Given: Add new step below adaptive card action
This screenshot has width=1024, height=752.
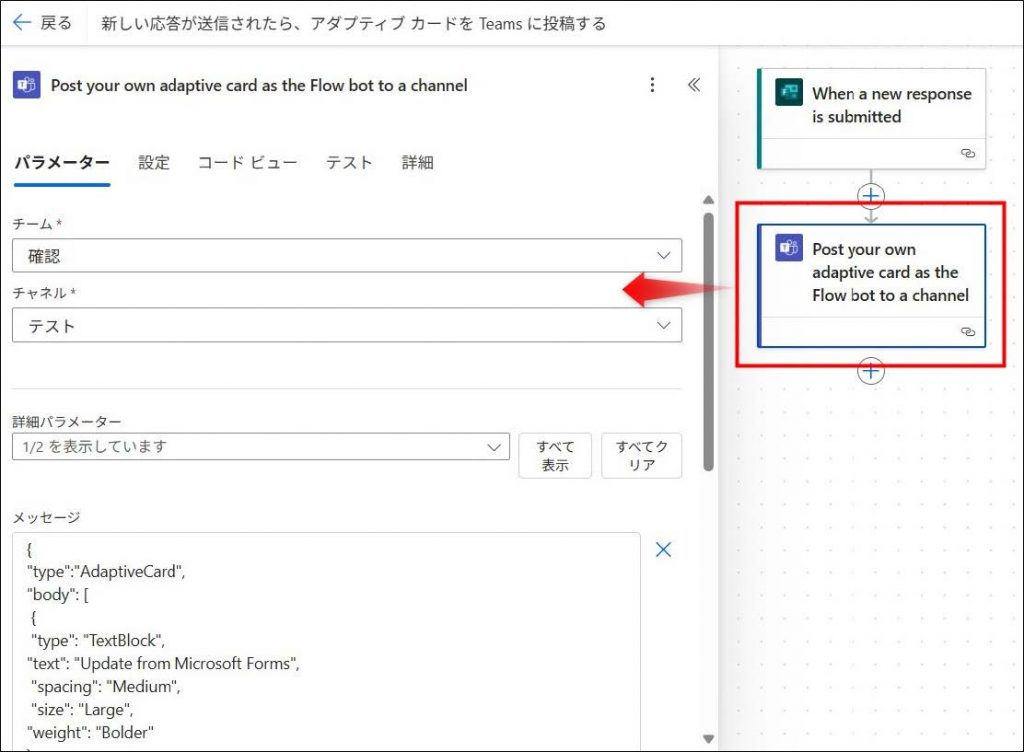Looking at the screenshot, I should tap(871, 371).
